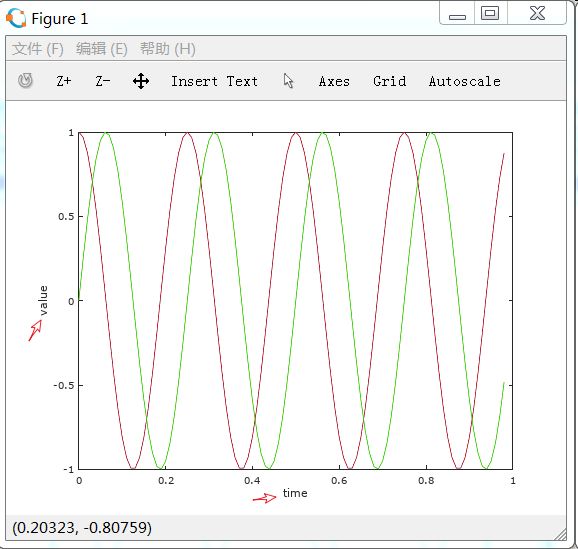Click the Autoscale button
The width and height of the screenshot is (578, 549).
point(464,81)
